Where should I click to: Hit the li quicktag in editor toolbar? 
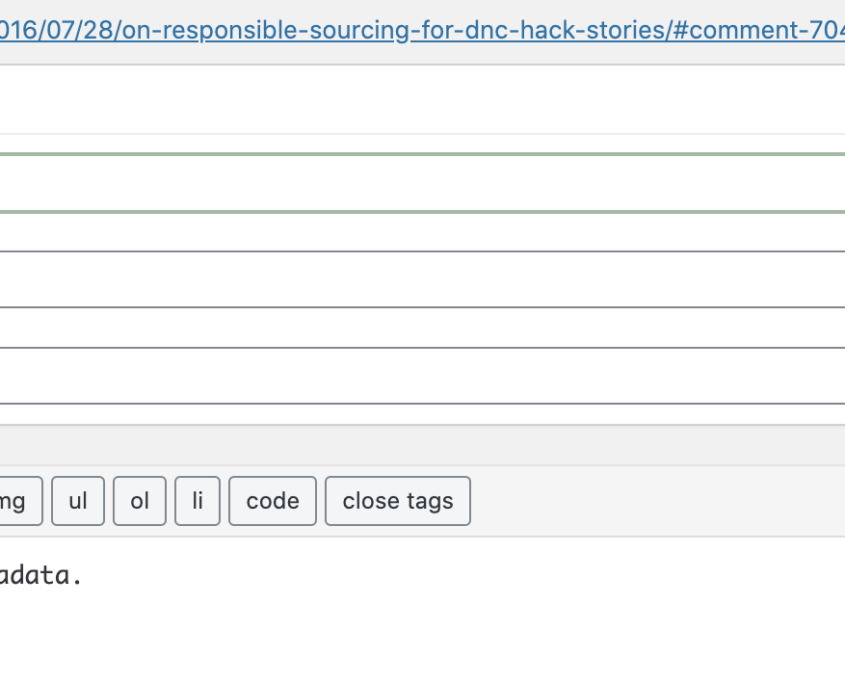[197, 501]
